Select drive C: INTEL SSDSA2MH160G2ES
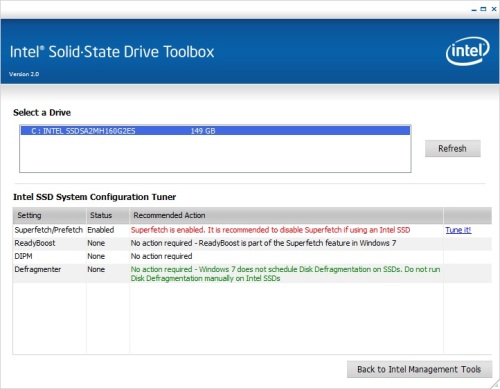Screen dimensions: 500x389 pos(215,131)
